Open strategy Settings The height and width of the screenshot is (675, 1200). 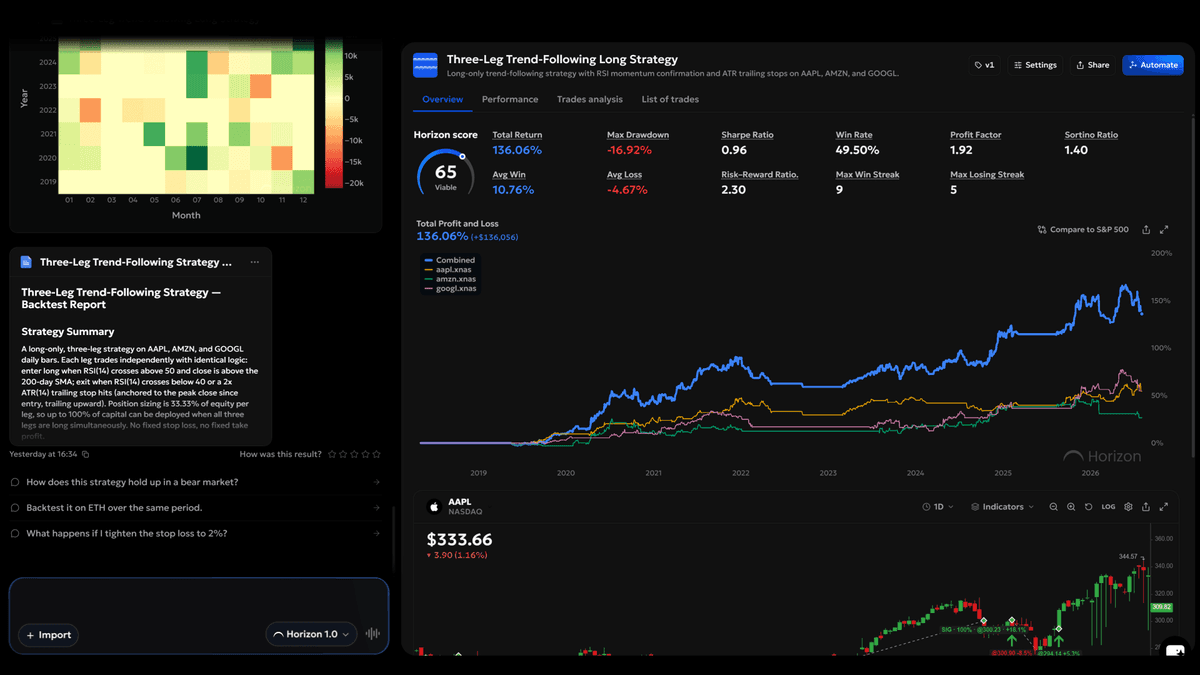(1035, 65)
